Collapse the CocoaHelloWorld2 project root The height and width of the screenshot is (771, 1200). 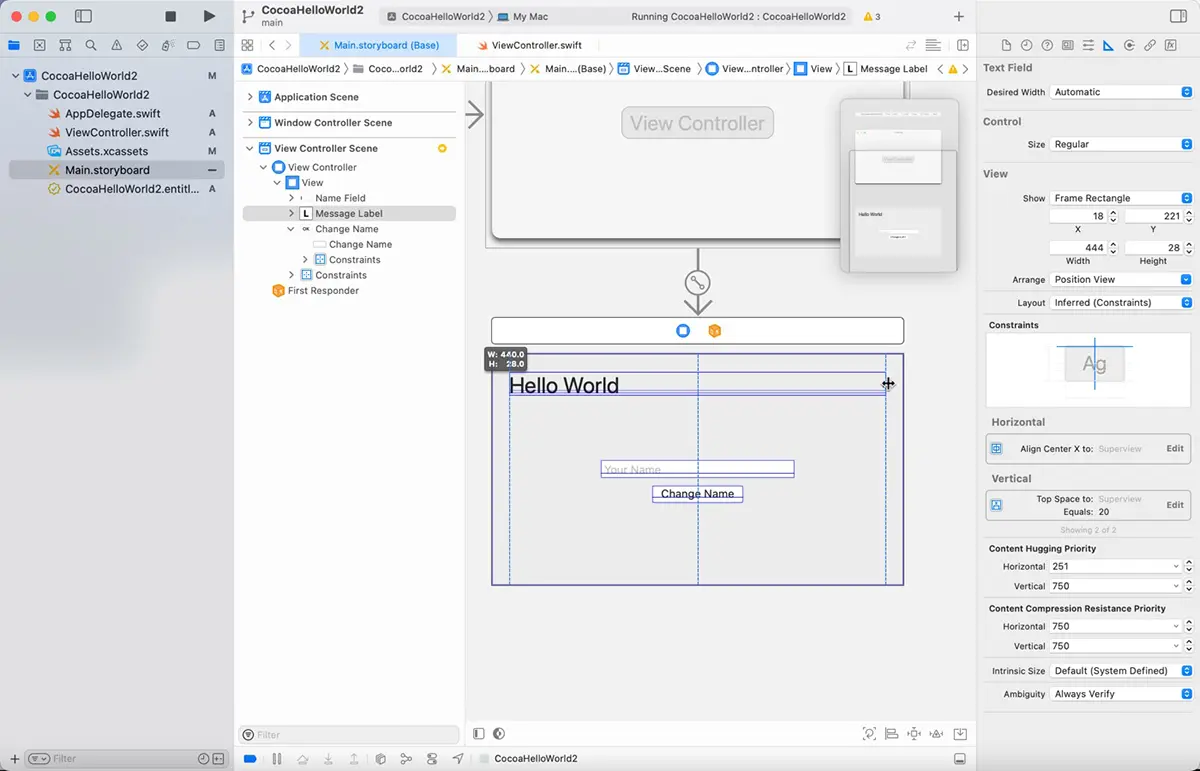[x=15, y=76]
